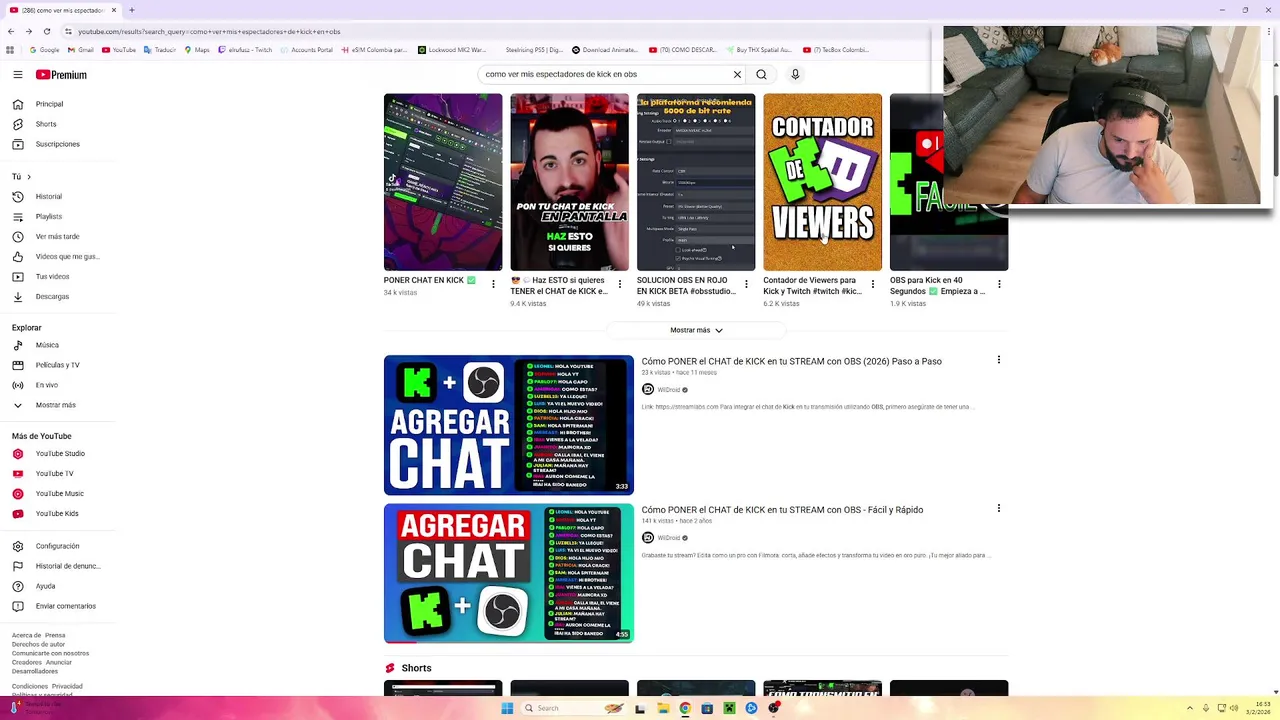Reload the page with refresh button
The height and width of the screenshot is (720, 1280).
(x=47, y=32)
